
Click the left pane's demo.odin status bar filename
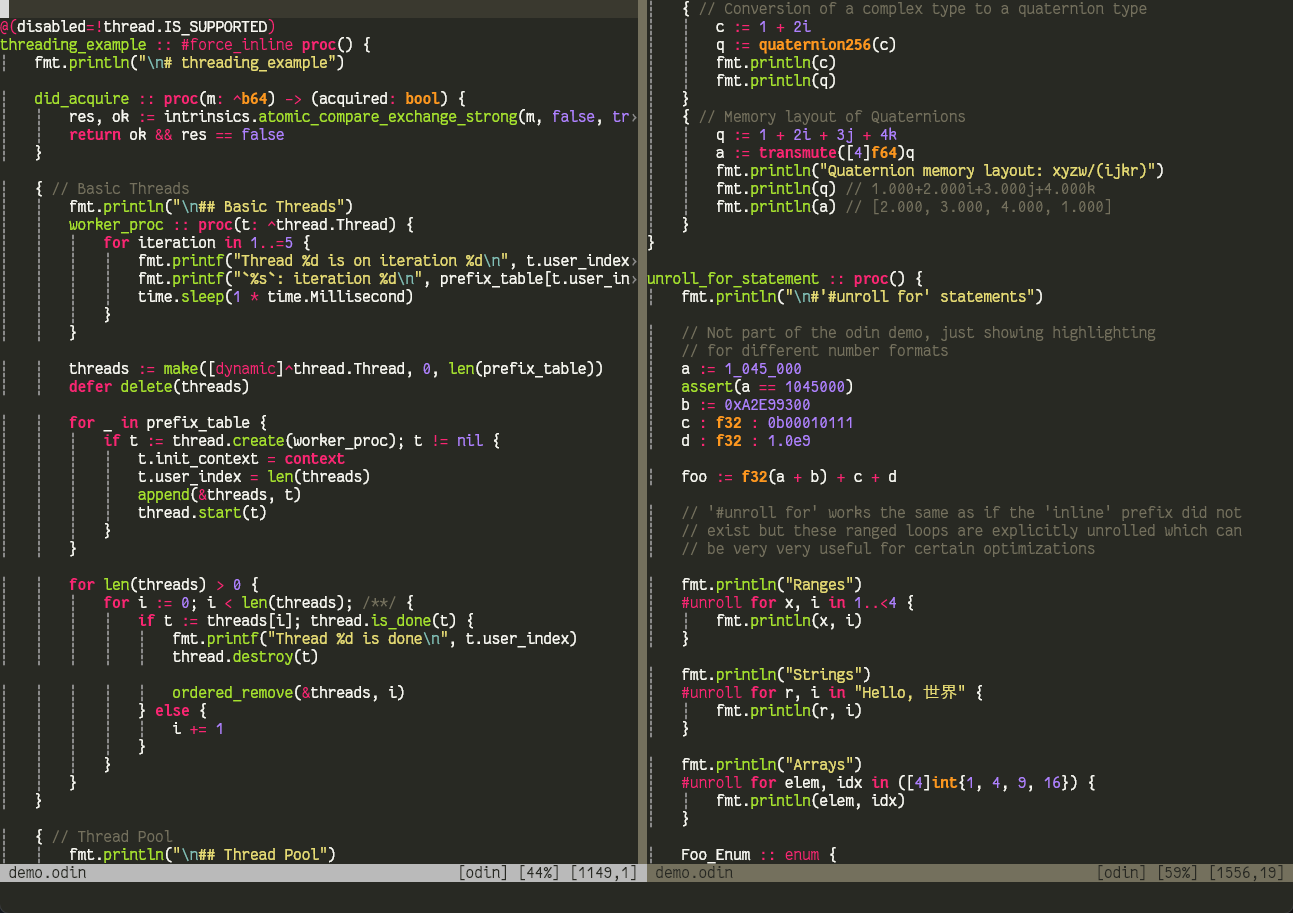coord(47,872)
